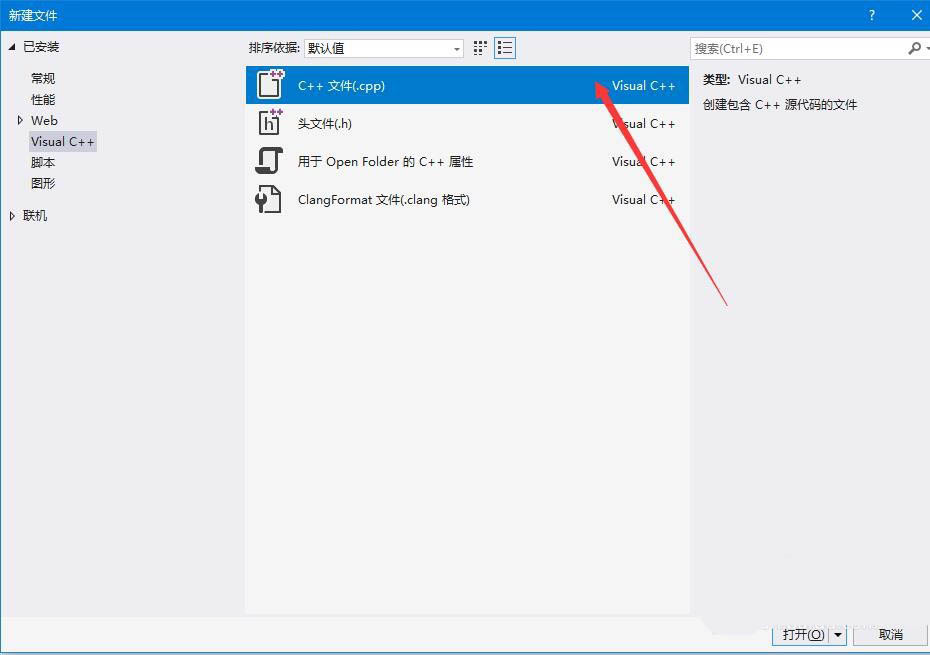930x655 pixels.
Task: Select the 常规 category
Action: click(x=43, y=78)
